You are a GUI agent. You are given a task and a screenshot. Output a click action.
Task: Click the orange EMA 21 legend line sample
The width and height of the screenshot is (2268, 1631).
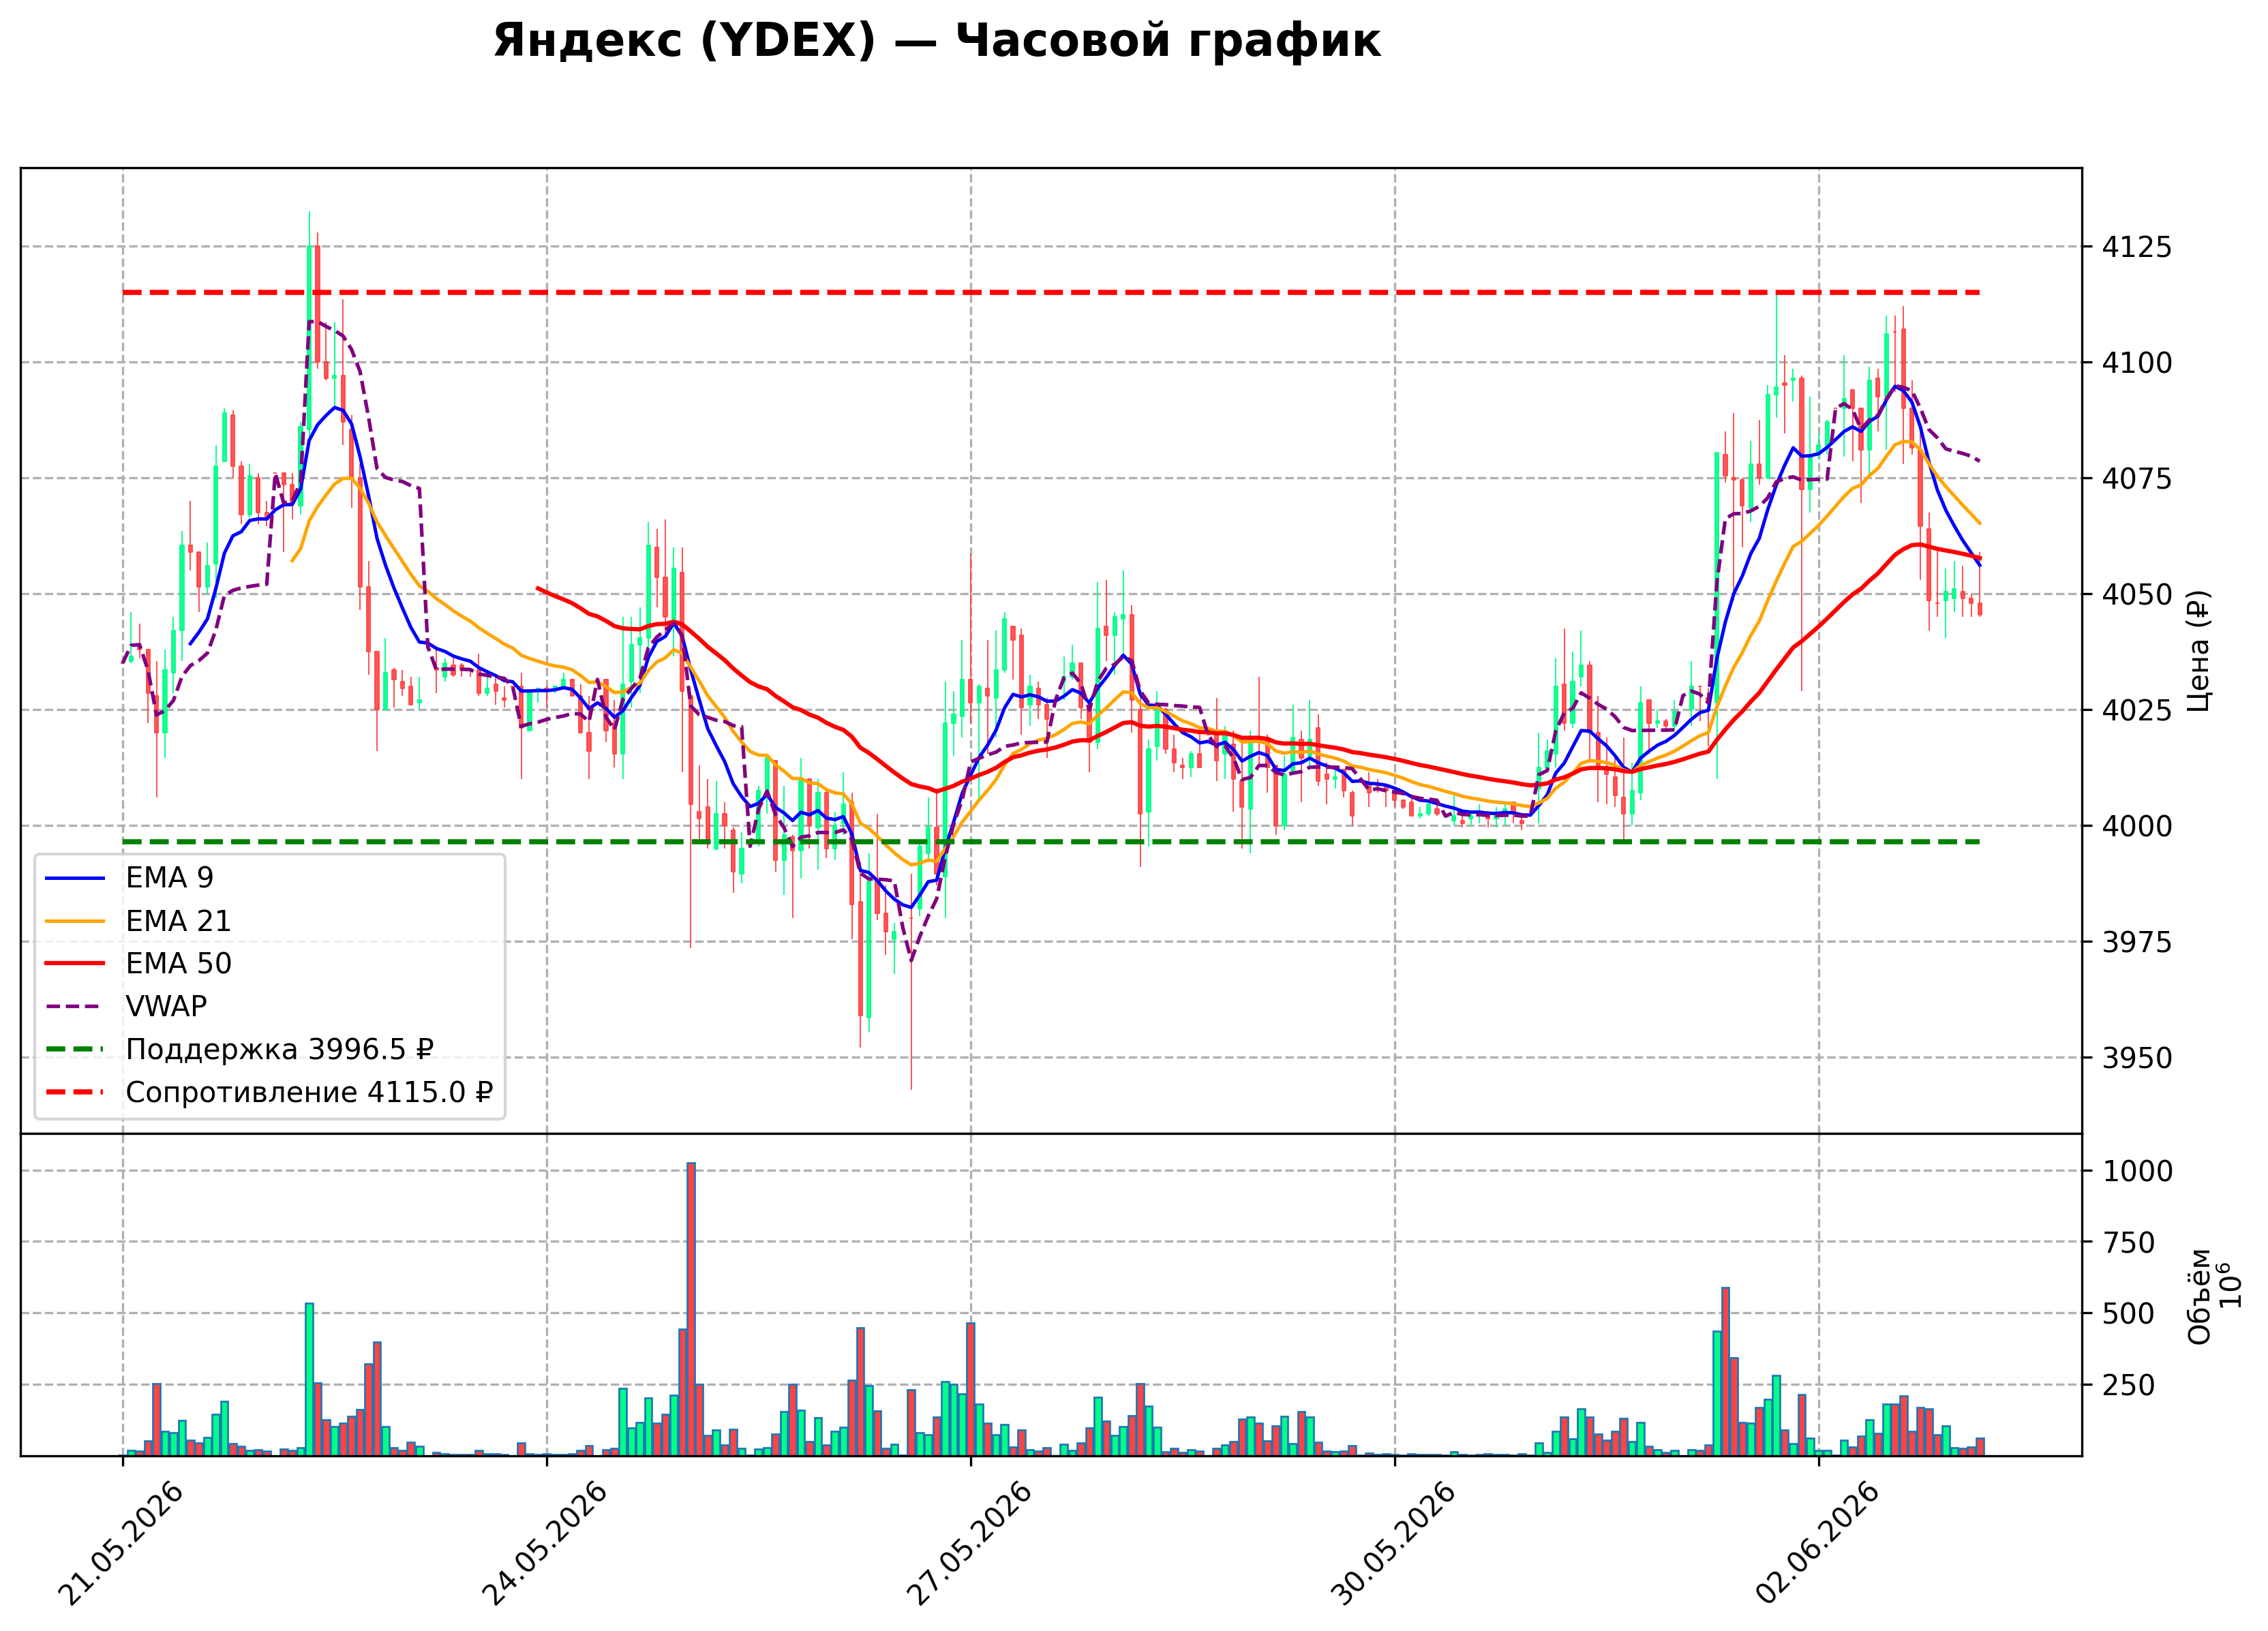pyautogui.click(x=75, y=921)
